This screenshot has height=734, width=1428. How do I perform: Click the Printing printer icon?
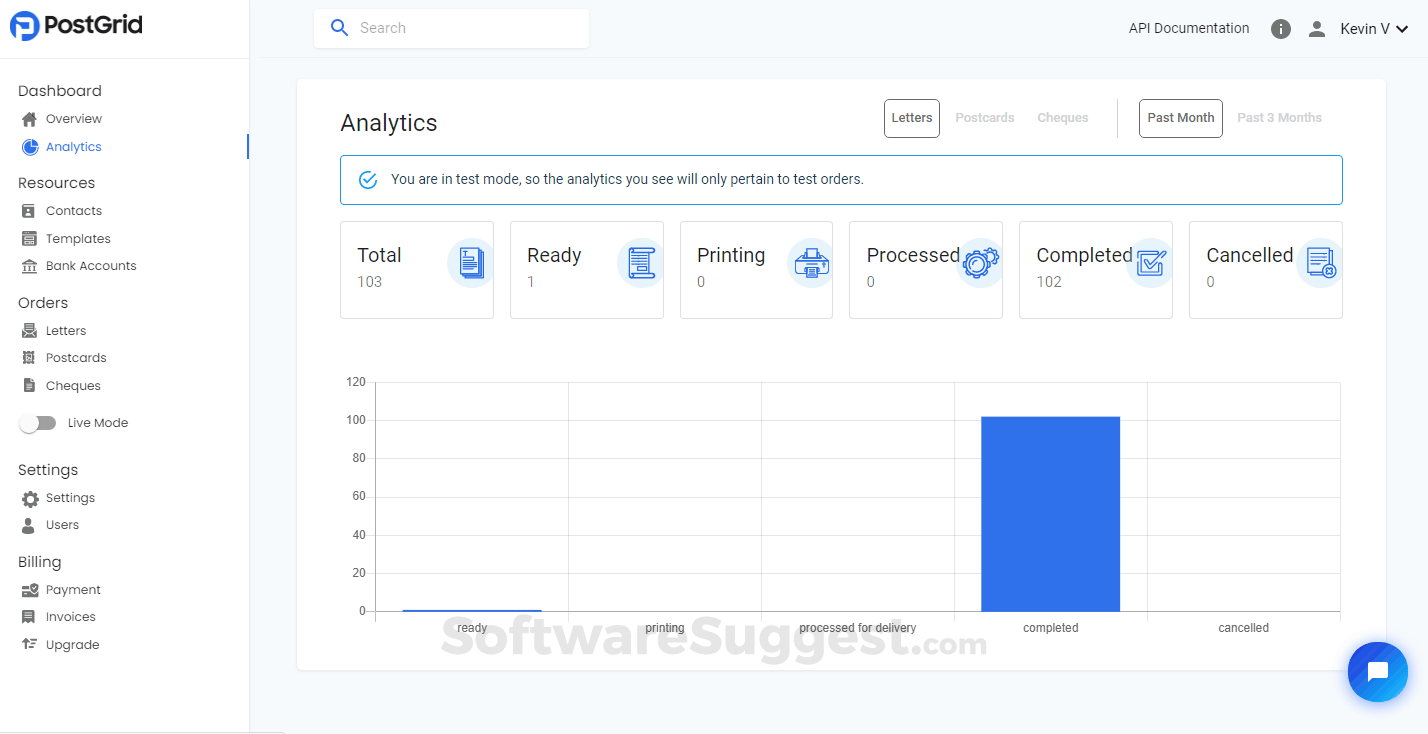(811, 263)
